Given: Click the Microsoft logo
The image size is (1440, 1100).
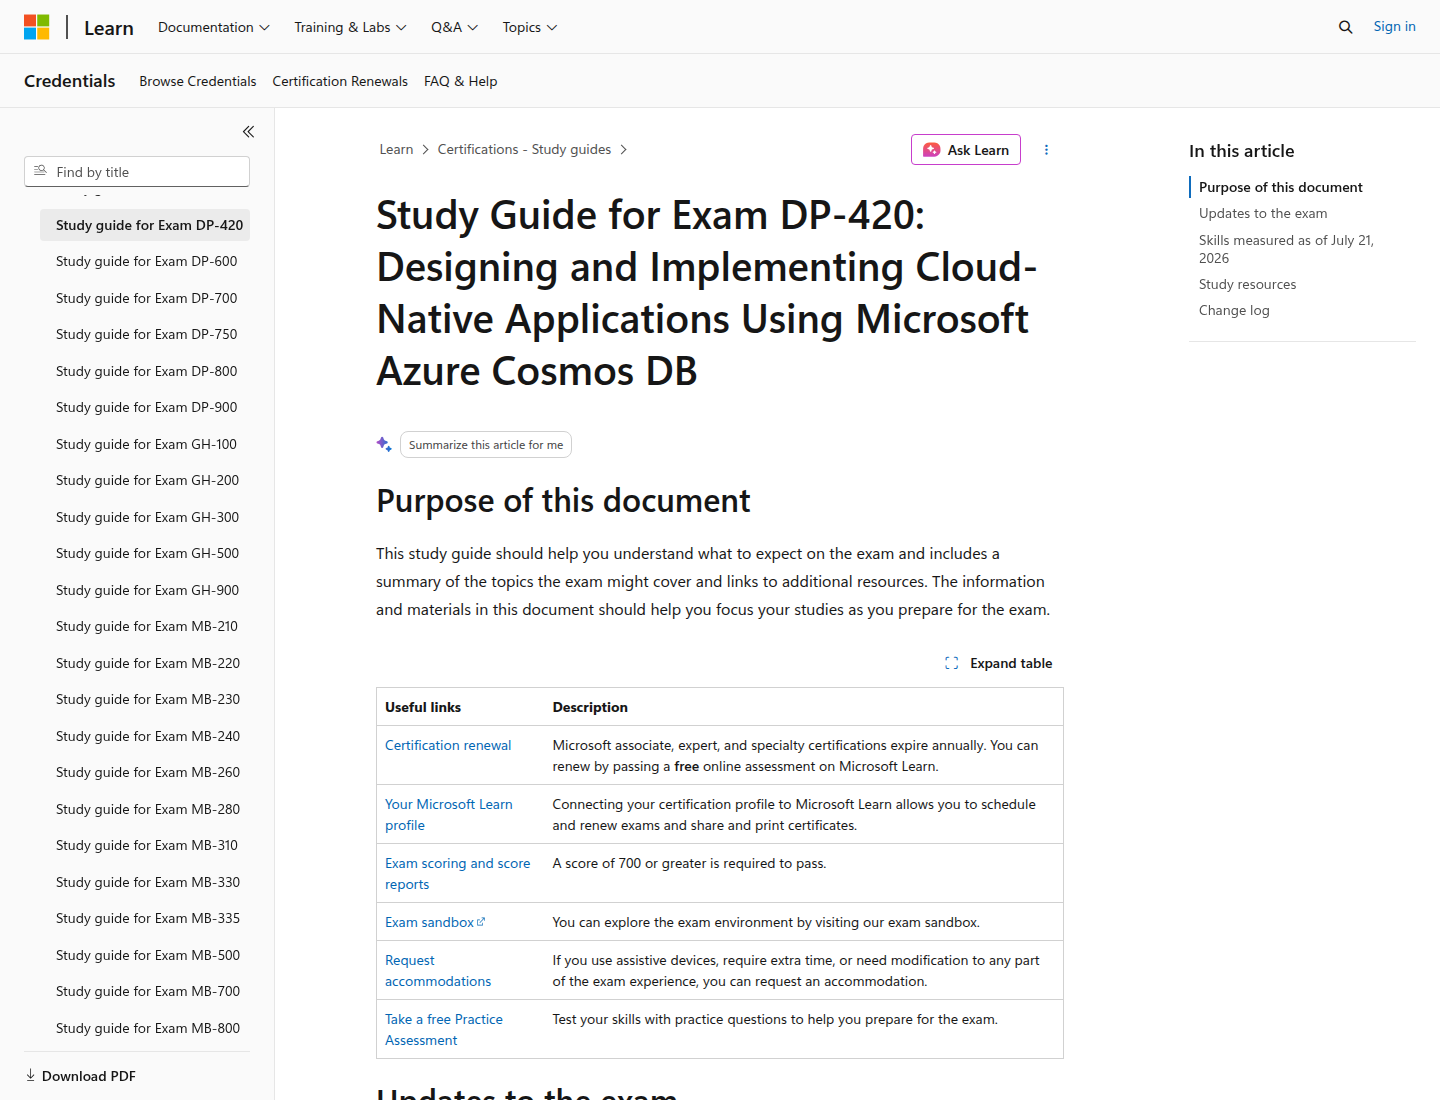Looking at the screenshot, I should (37, 27).
